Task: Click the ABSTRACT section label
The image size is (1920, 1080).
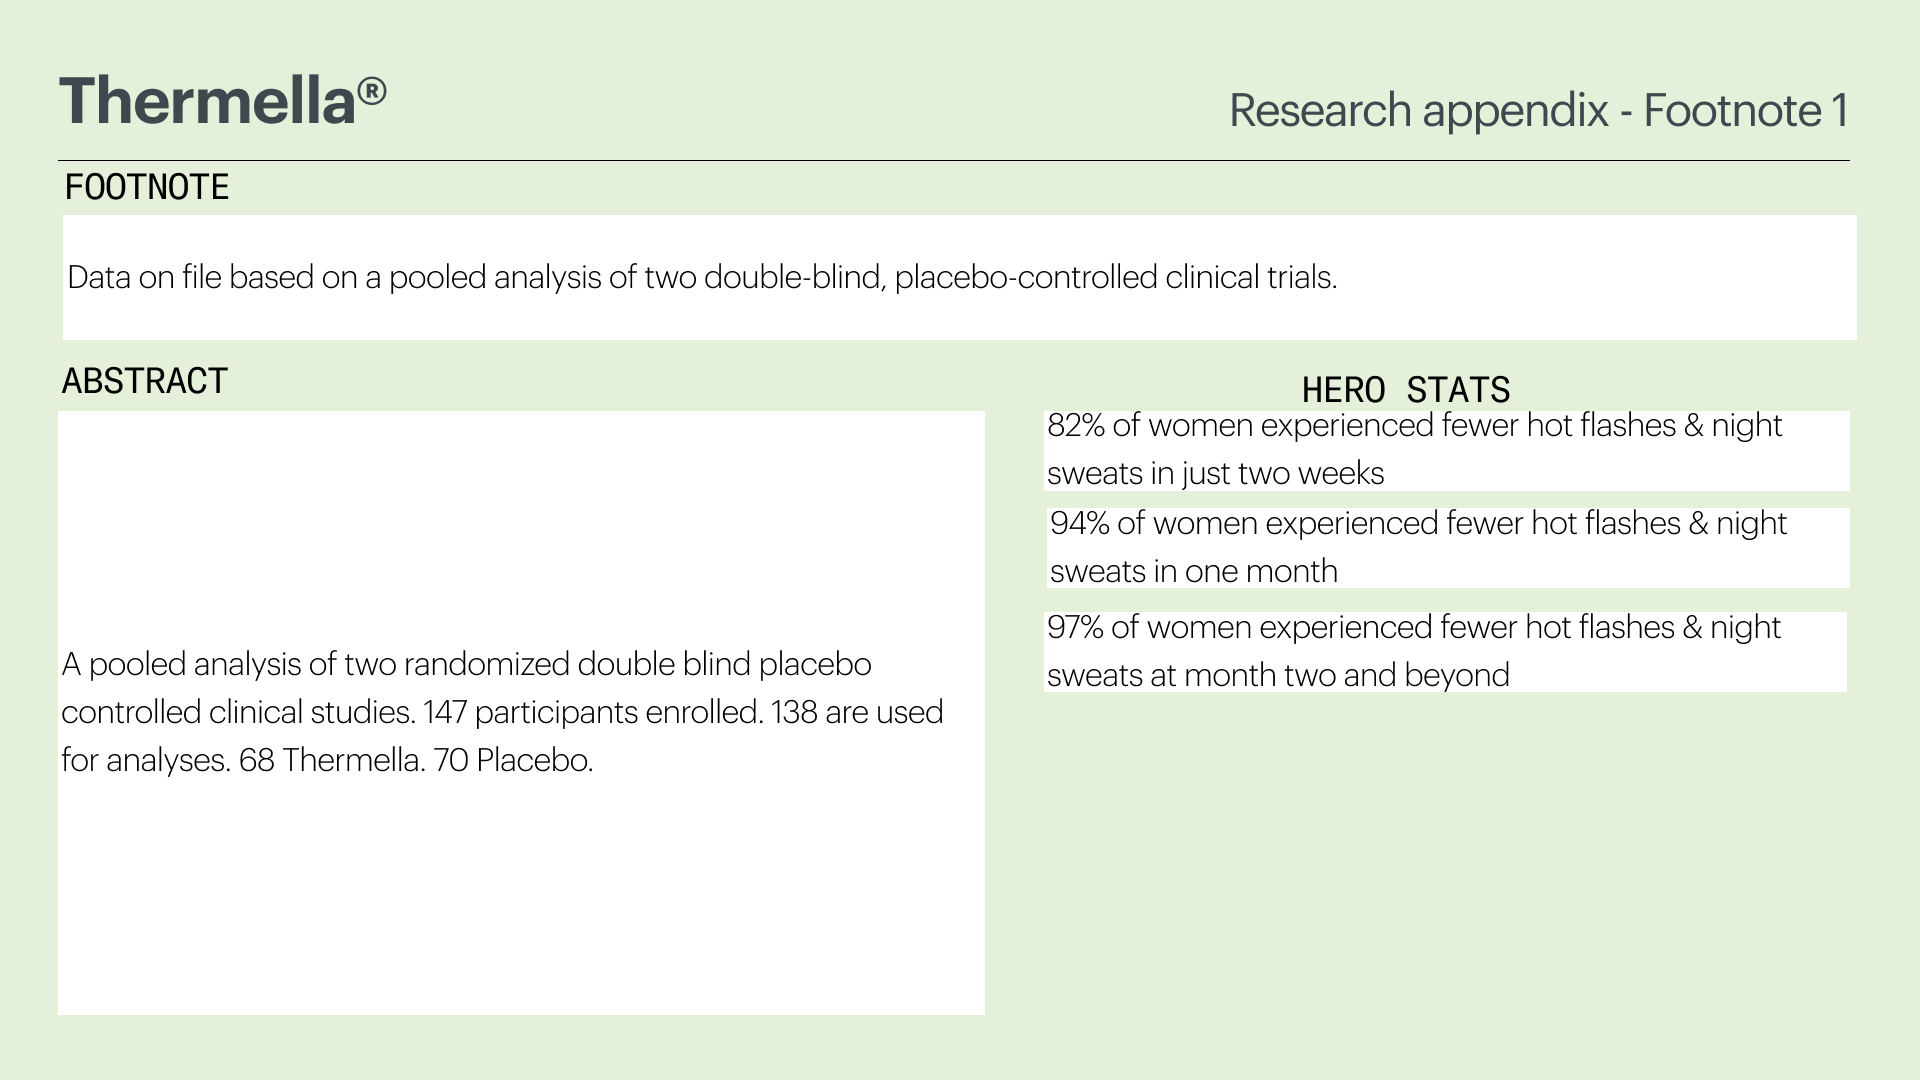Action: [x=145, y=381]
